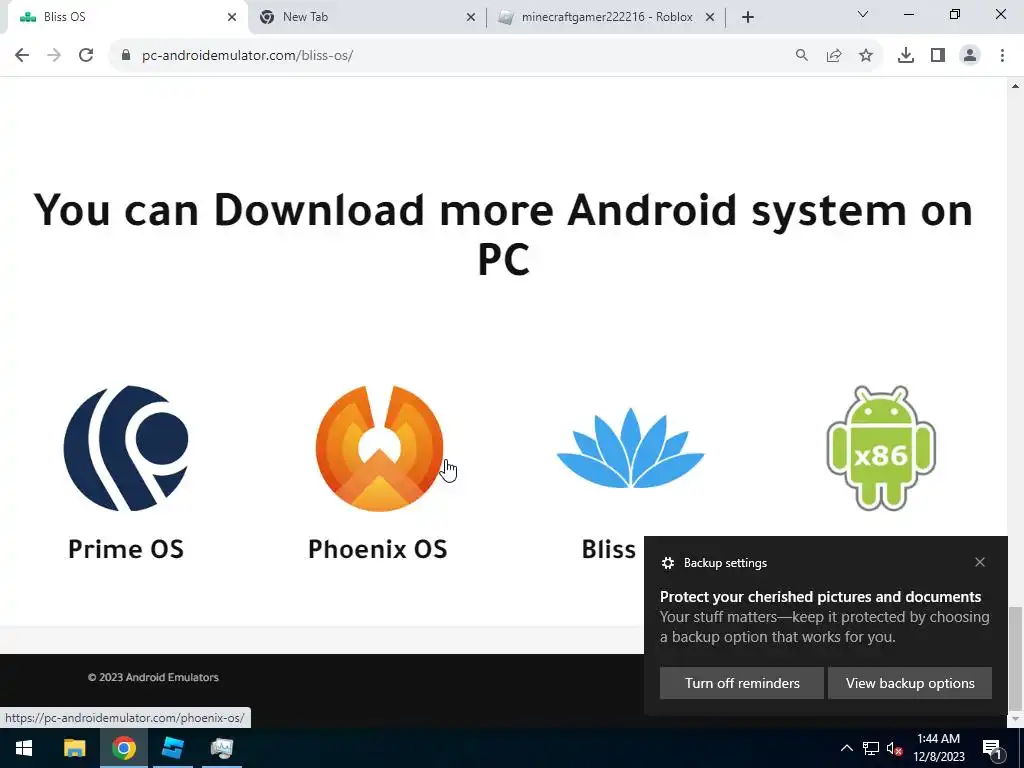This screenshot has width=1024, height=768.
Task: Click the Phoenix OS orange logo
Action: click(x=379, y=448)
